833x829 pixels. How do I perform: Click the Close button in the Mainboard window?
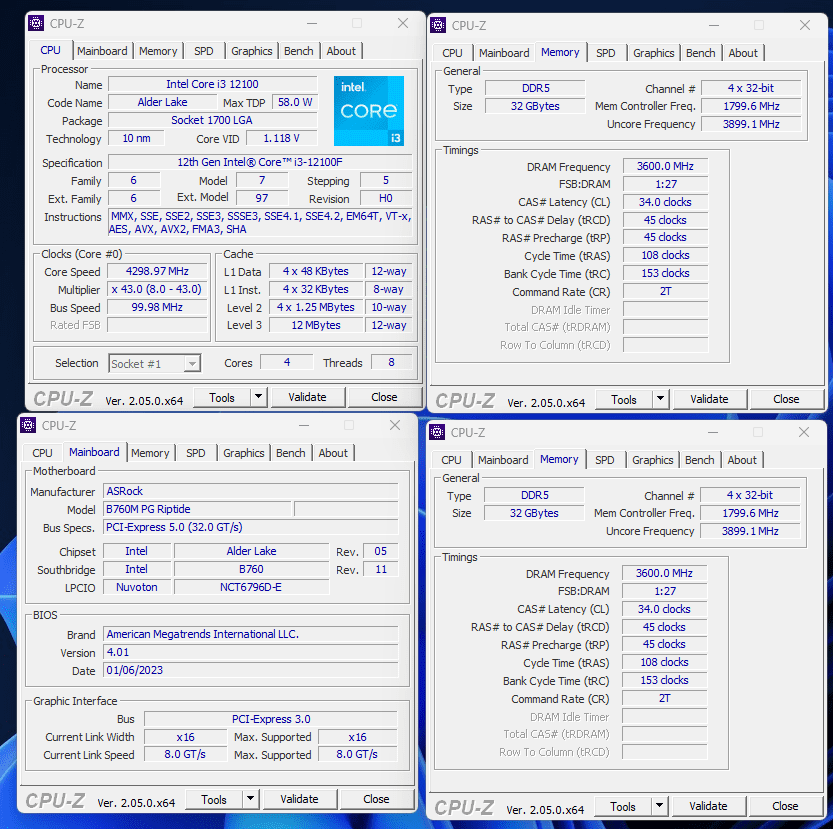pos(376,799)
